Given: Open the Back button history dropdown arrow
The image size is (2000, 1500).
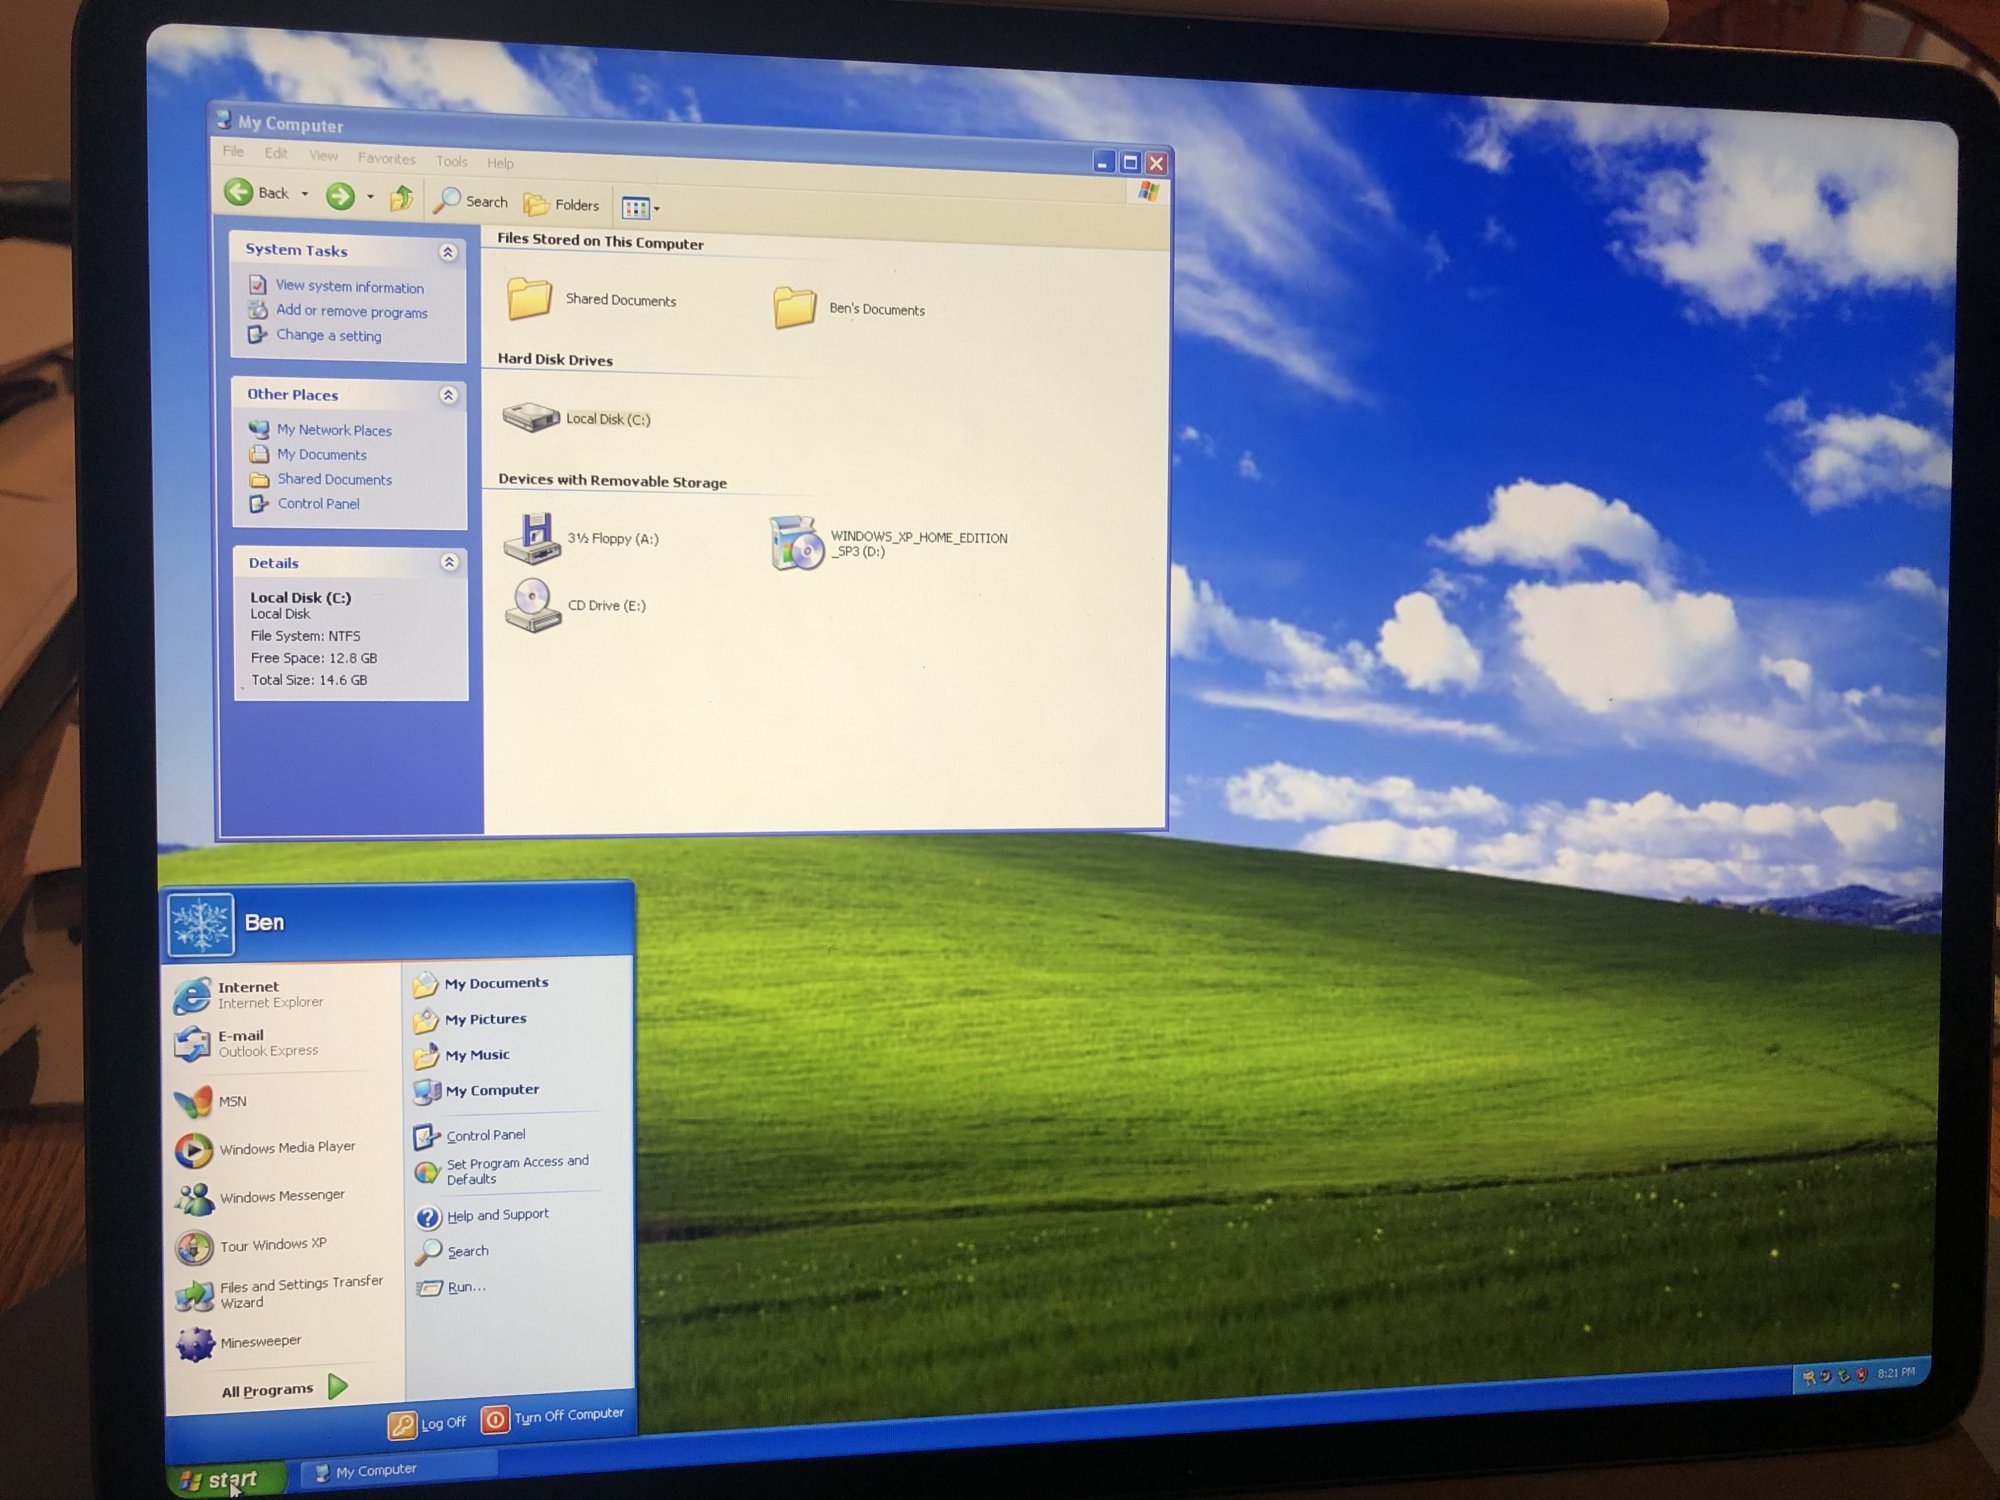Looking at the screenshot, I should tap(305, 194).
